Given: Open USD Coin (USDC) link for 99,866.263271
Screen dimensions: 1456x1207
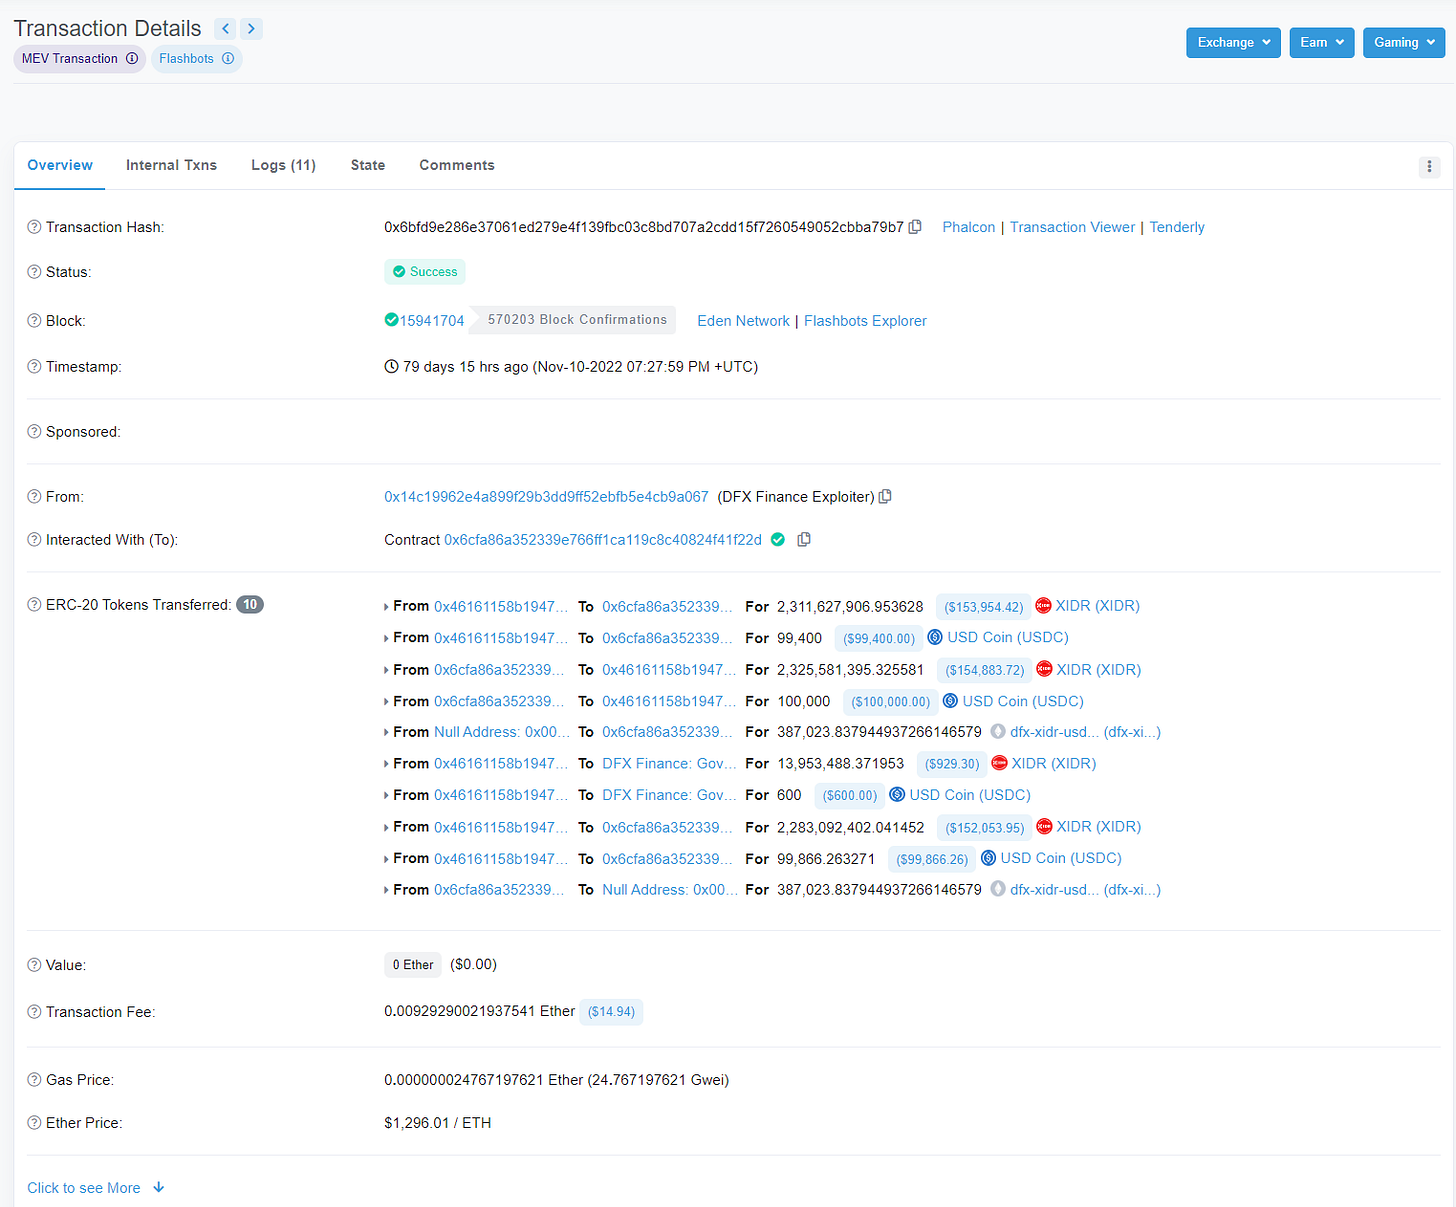Looking at the screenshot, I should [x=1061, y=858].
